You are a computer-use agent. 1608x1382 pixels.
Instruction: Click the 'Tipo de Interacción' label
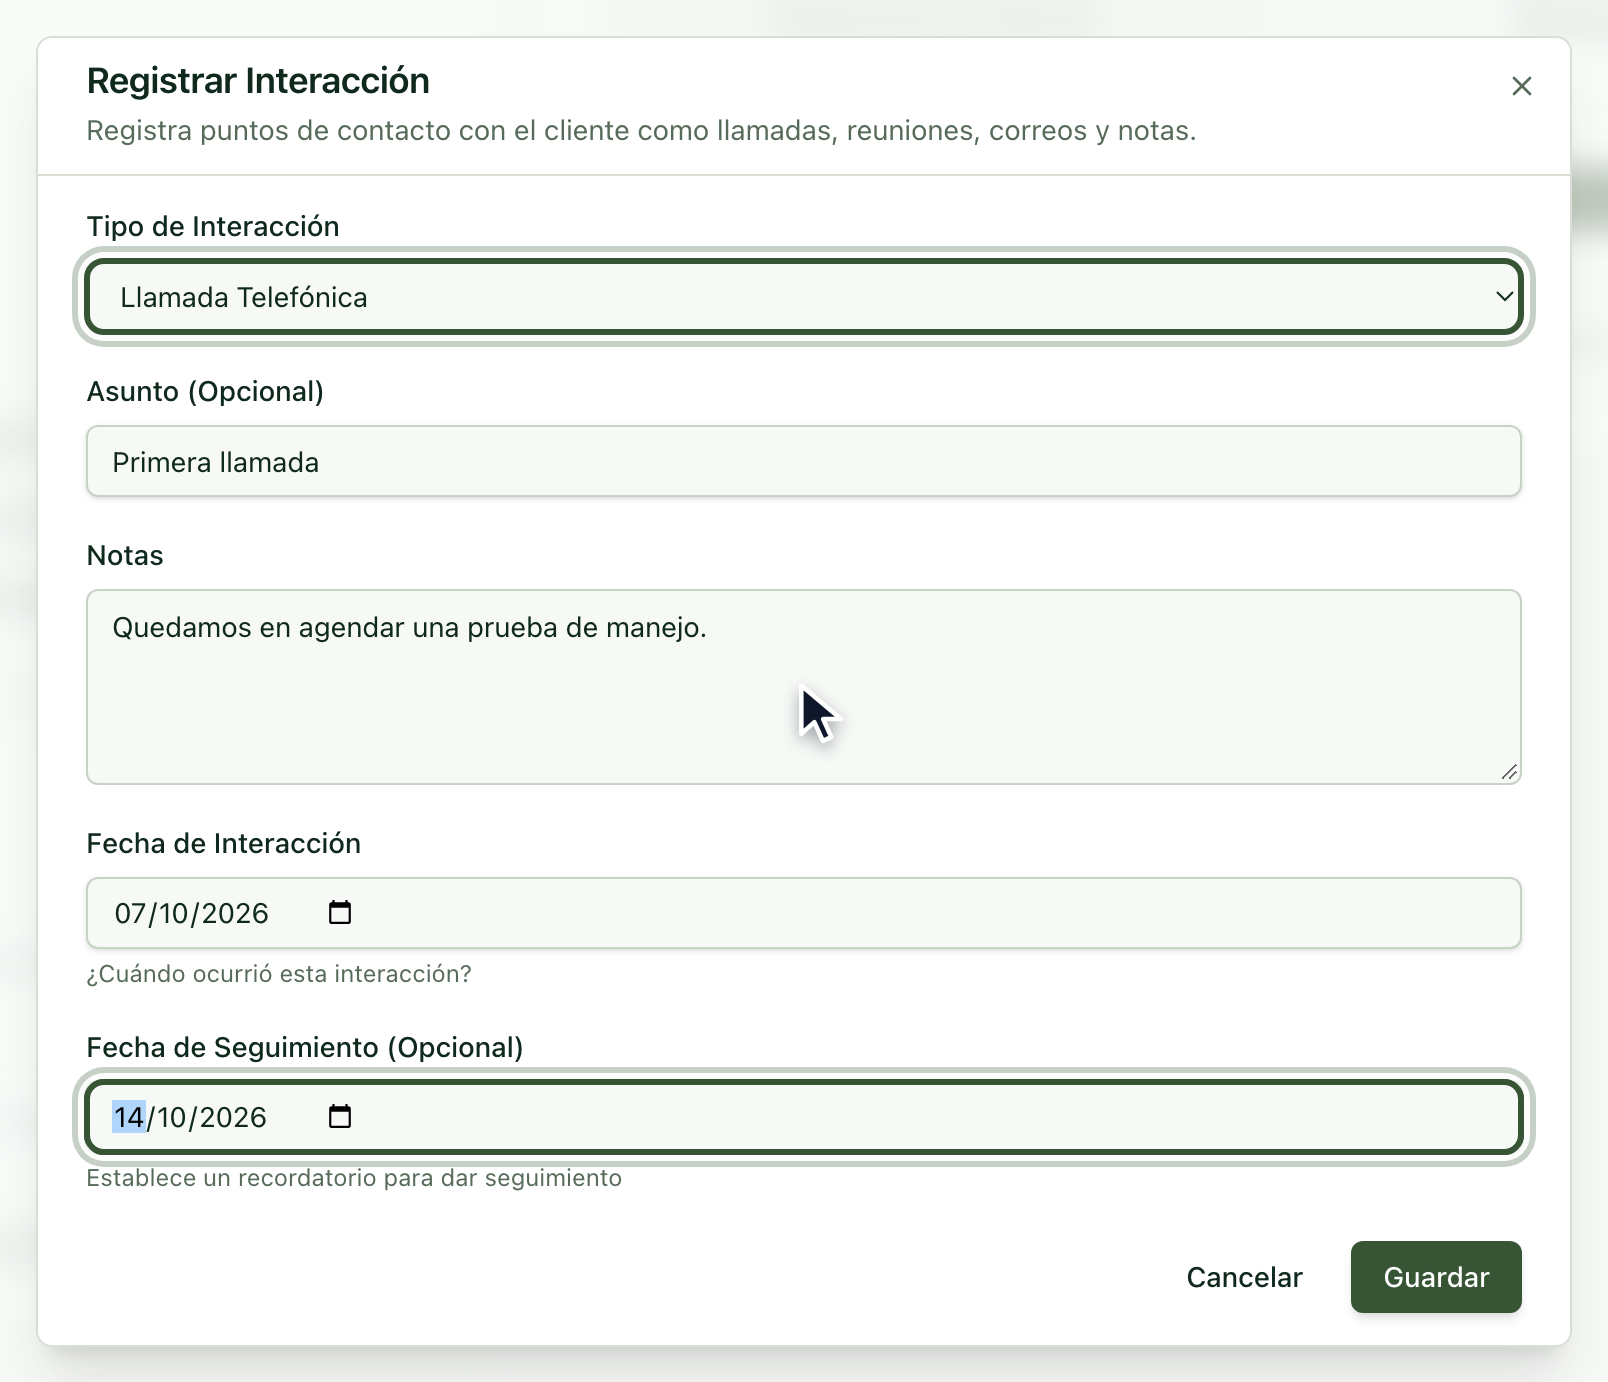click(x=213, y=226)
